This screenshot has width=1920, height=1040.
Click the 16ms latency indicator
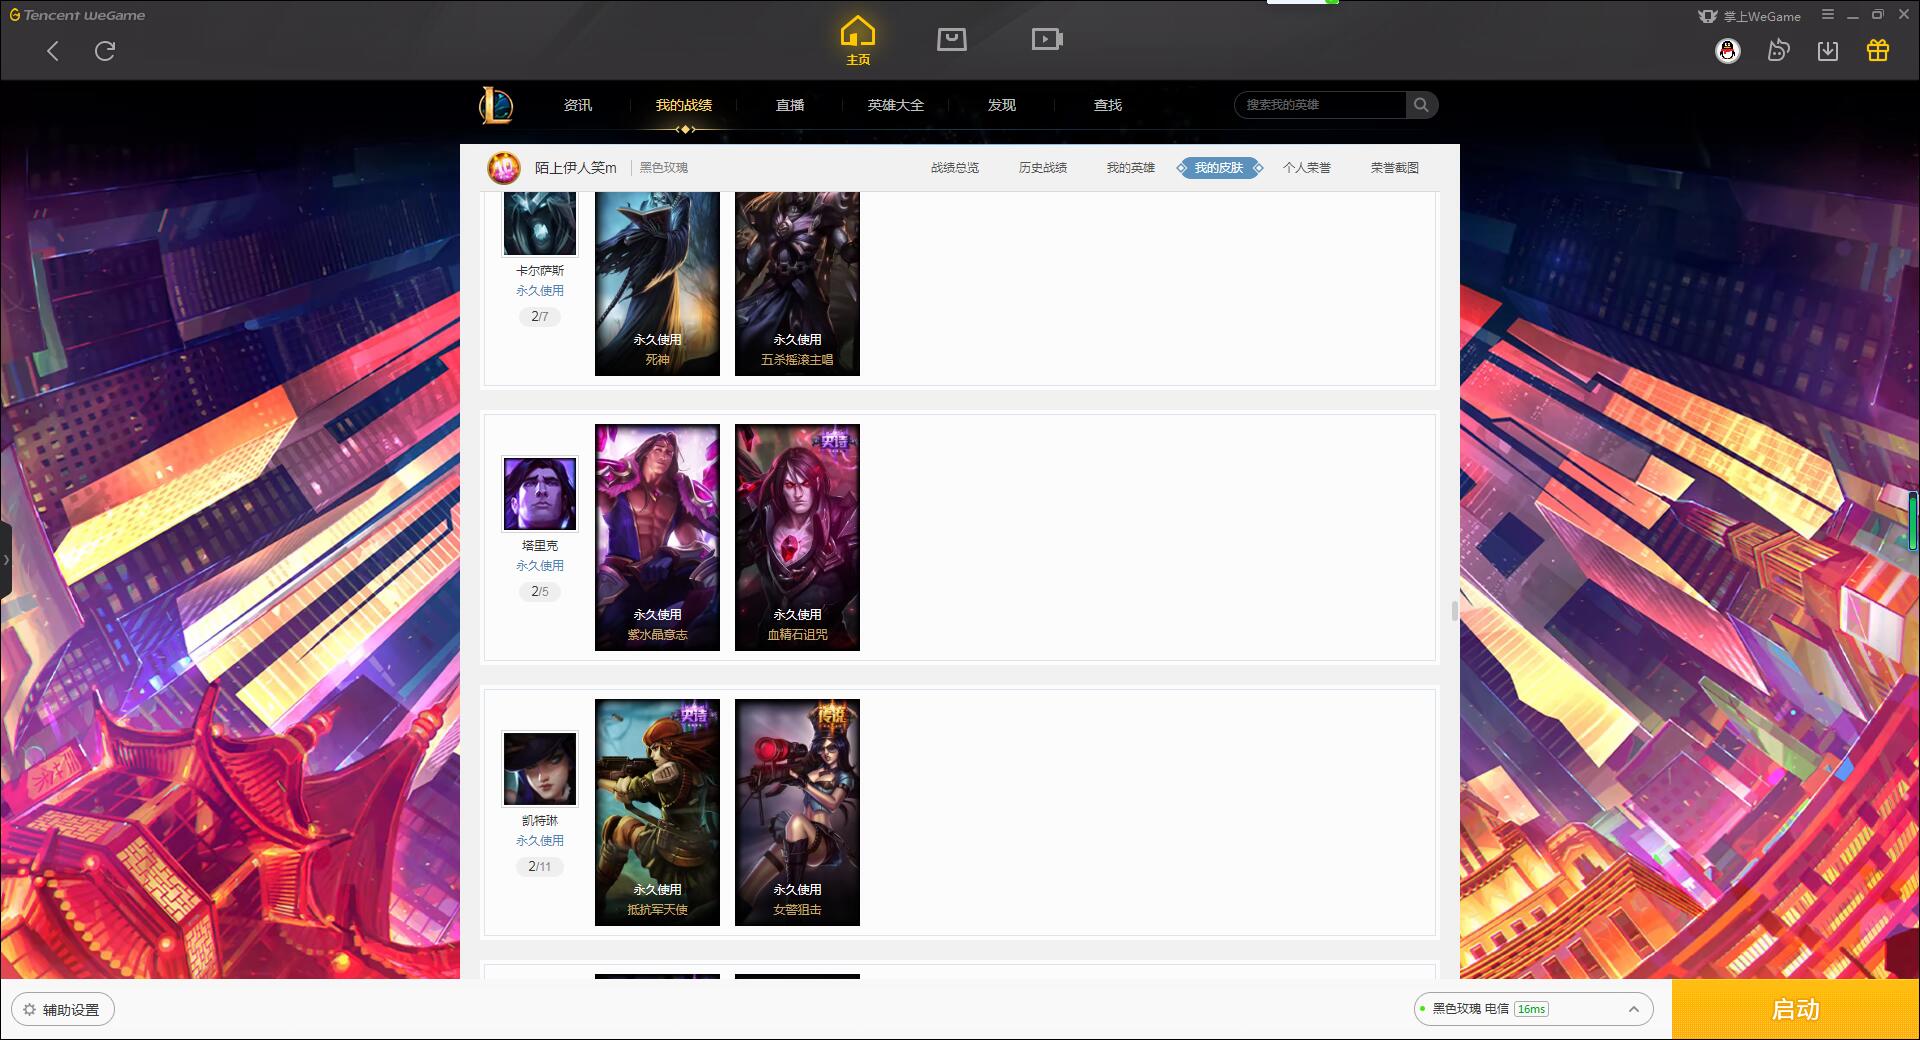(1532, 1009)
